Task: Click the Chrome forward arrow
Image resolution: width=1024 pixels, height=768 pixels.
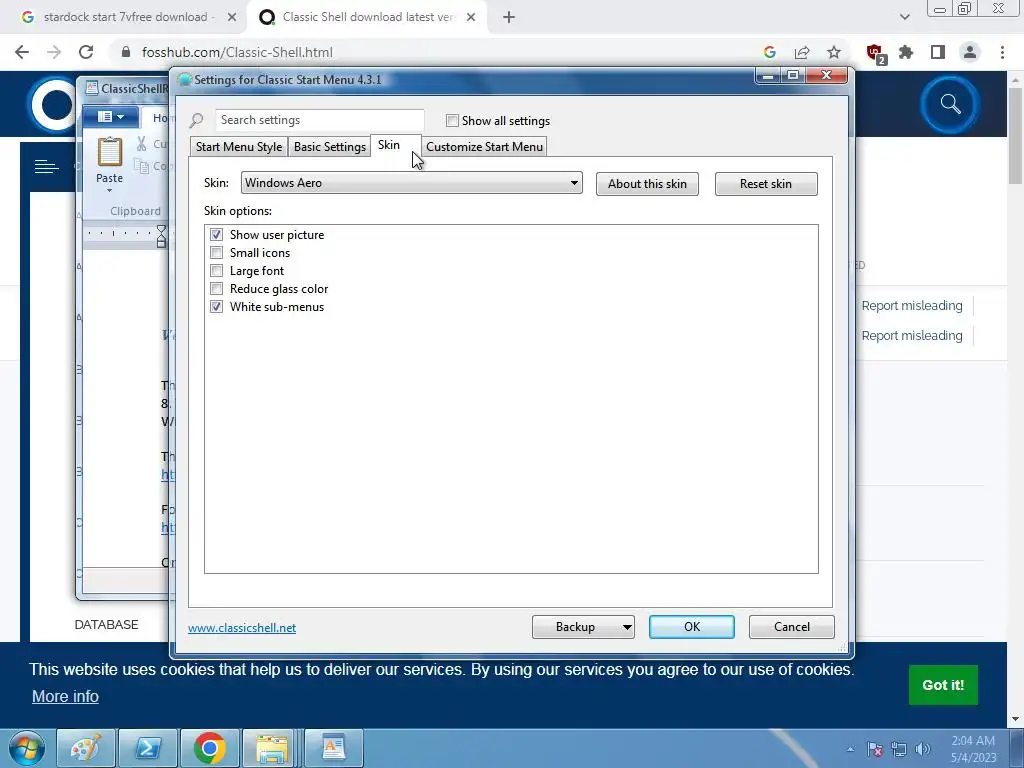Action: (x=54, y=52)
